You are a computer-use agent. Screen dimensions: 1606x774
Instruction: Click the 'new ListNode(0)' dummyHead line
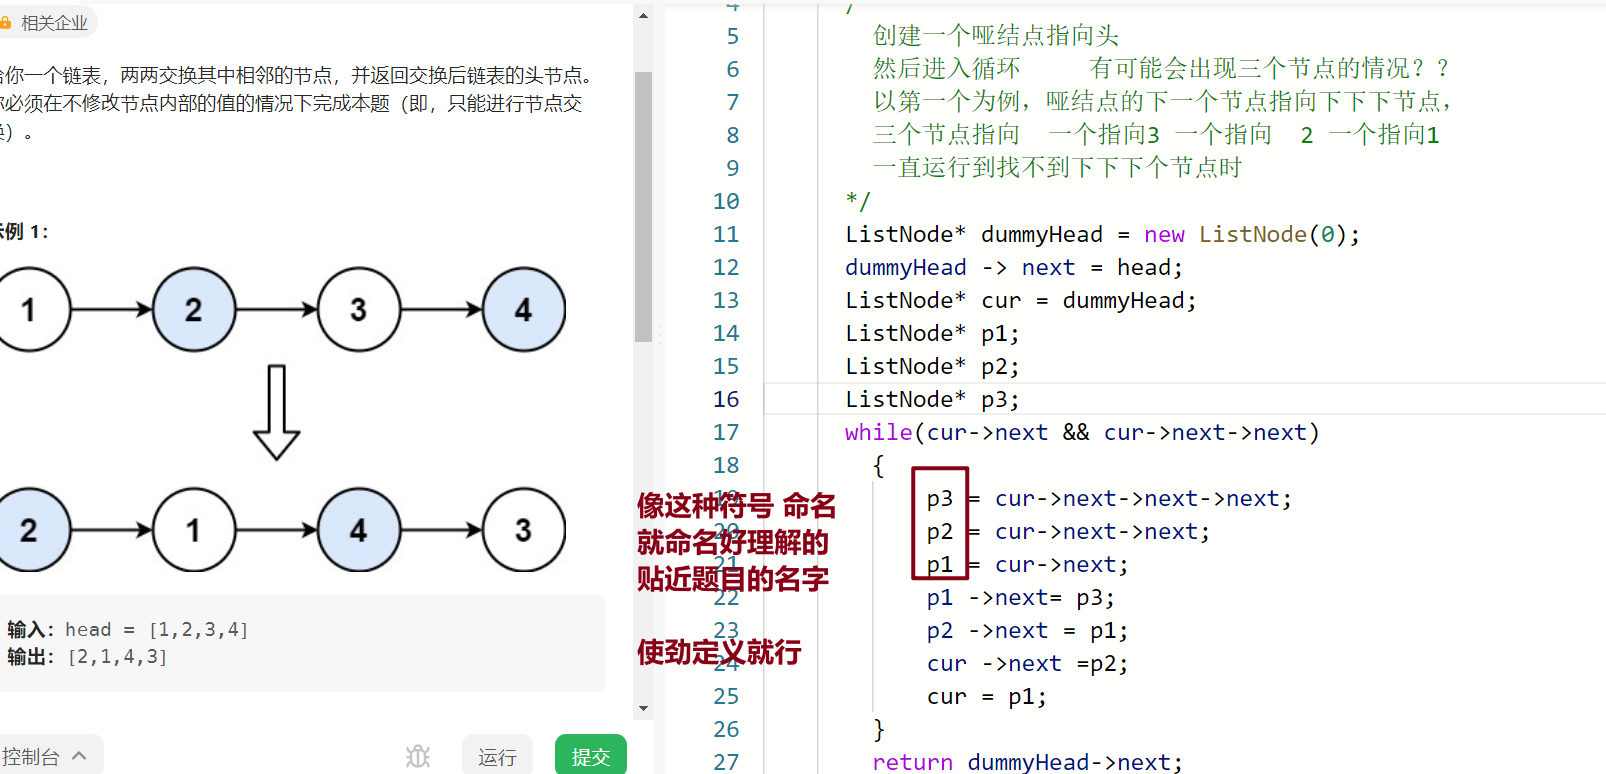pos(1103,234)
